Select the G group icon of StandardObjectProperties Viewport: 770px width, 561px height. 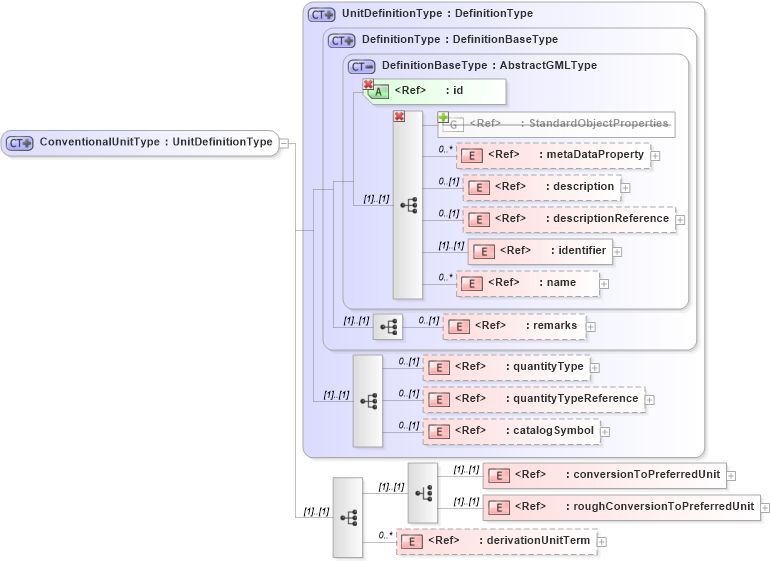tap(454, 125)
